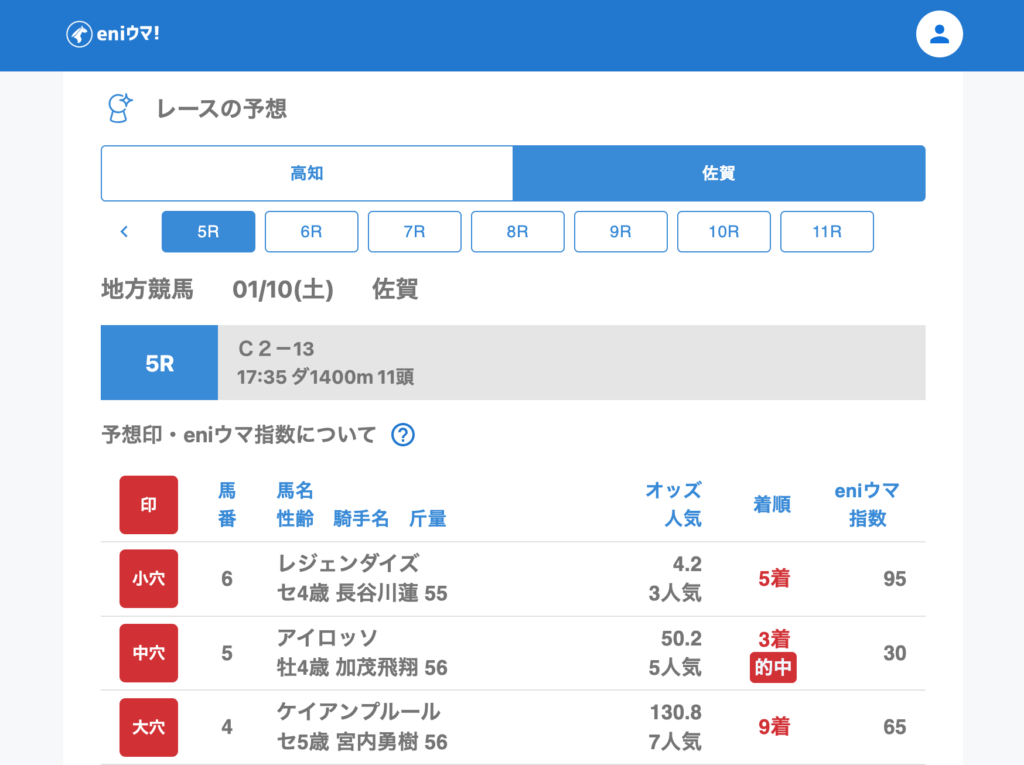Click the red 印 column header badge
Screen dimensions: 1024x765
pyautogui.click(x=149, y=505)
